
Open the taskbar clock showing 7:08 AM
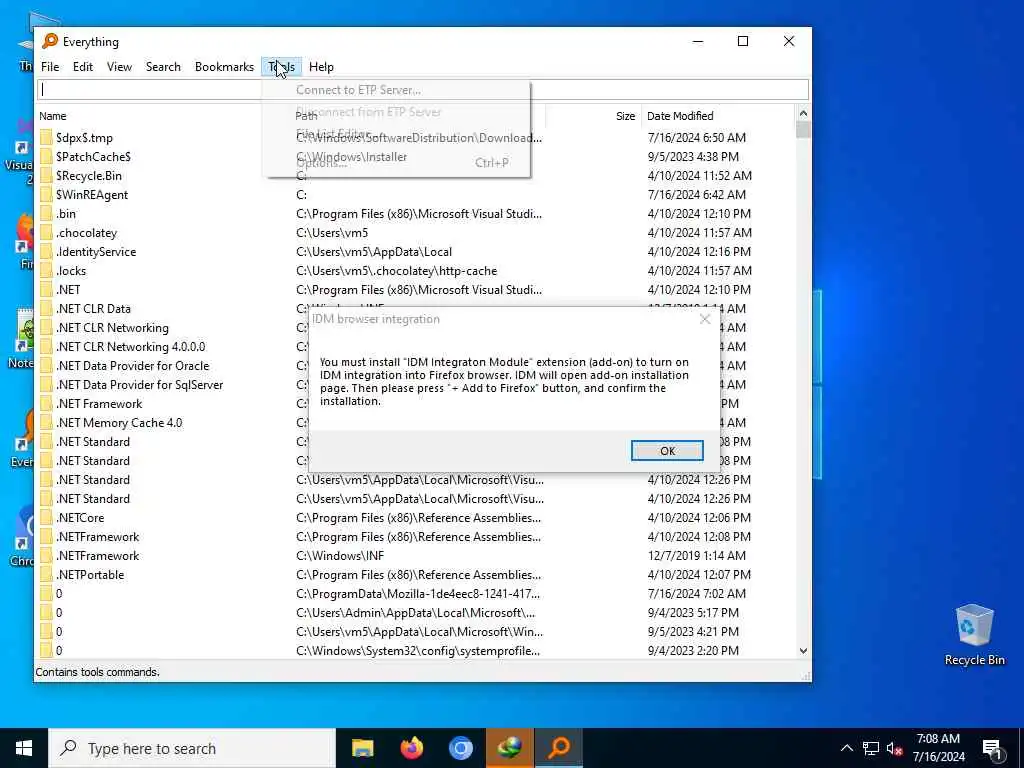coord(938,748)
